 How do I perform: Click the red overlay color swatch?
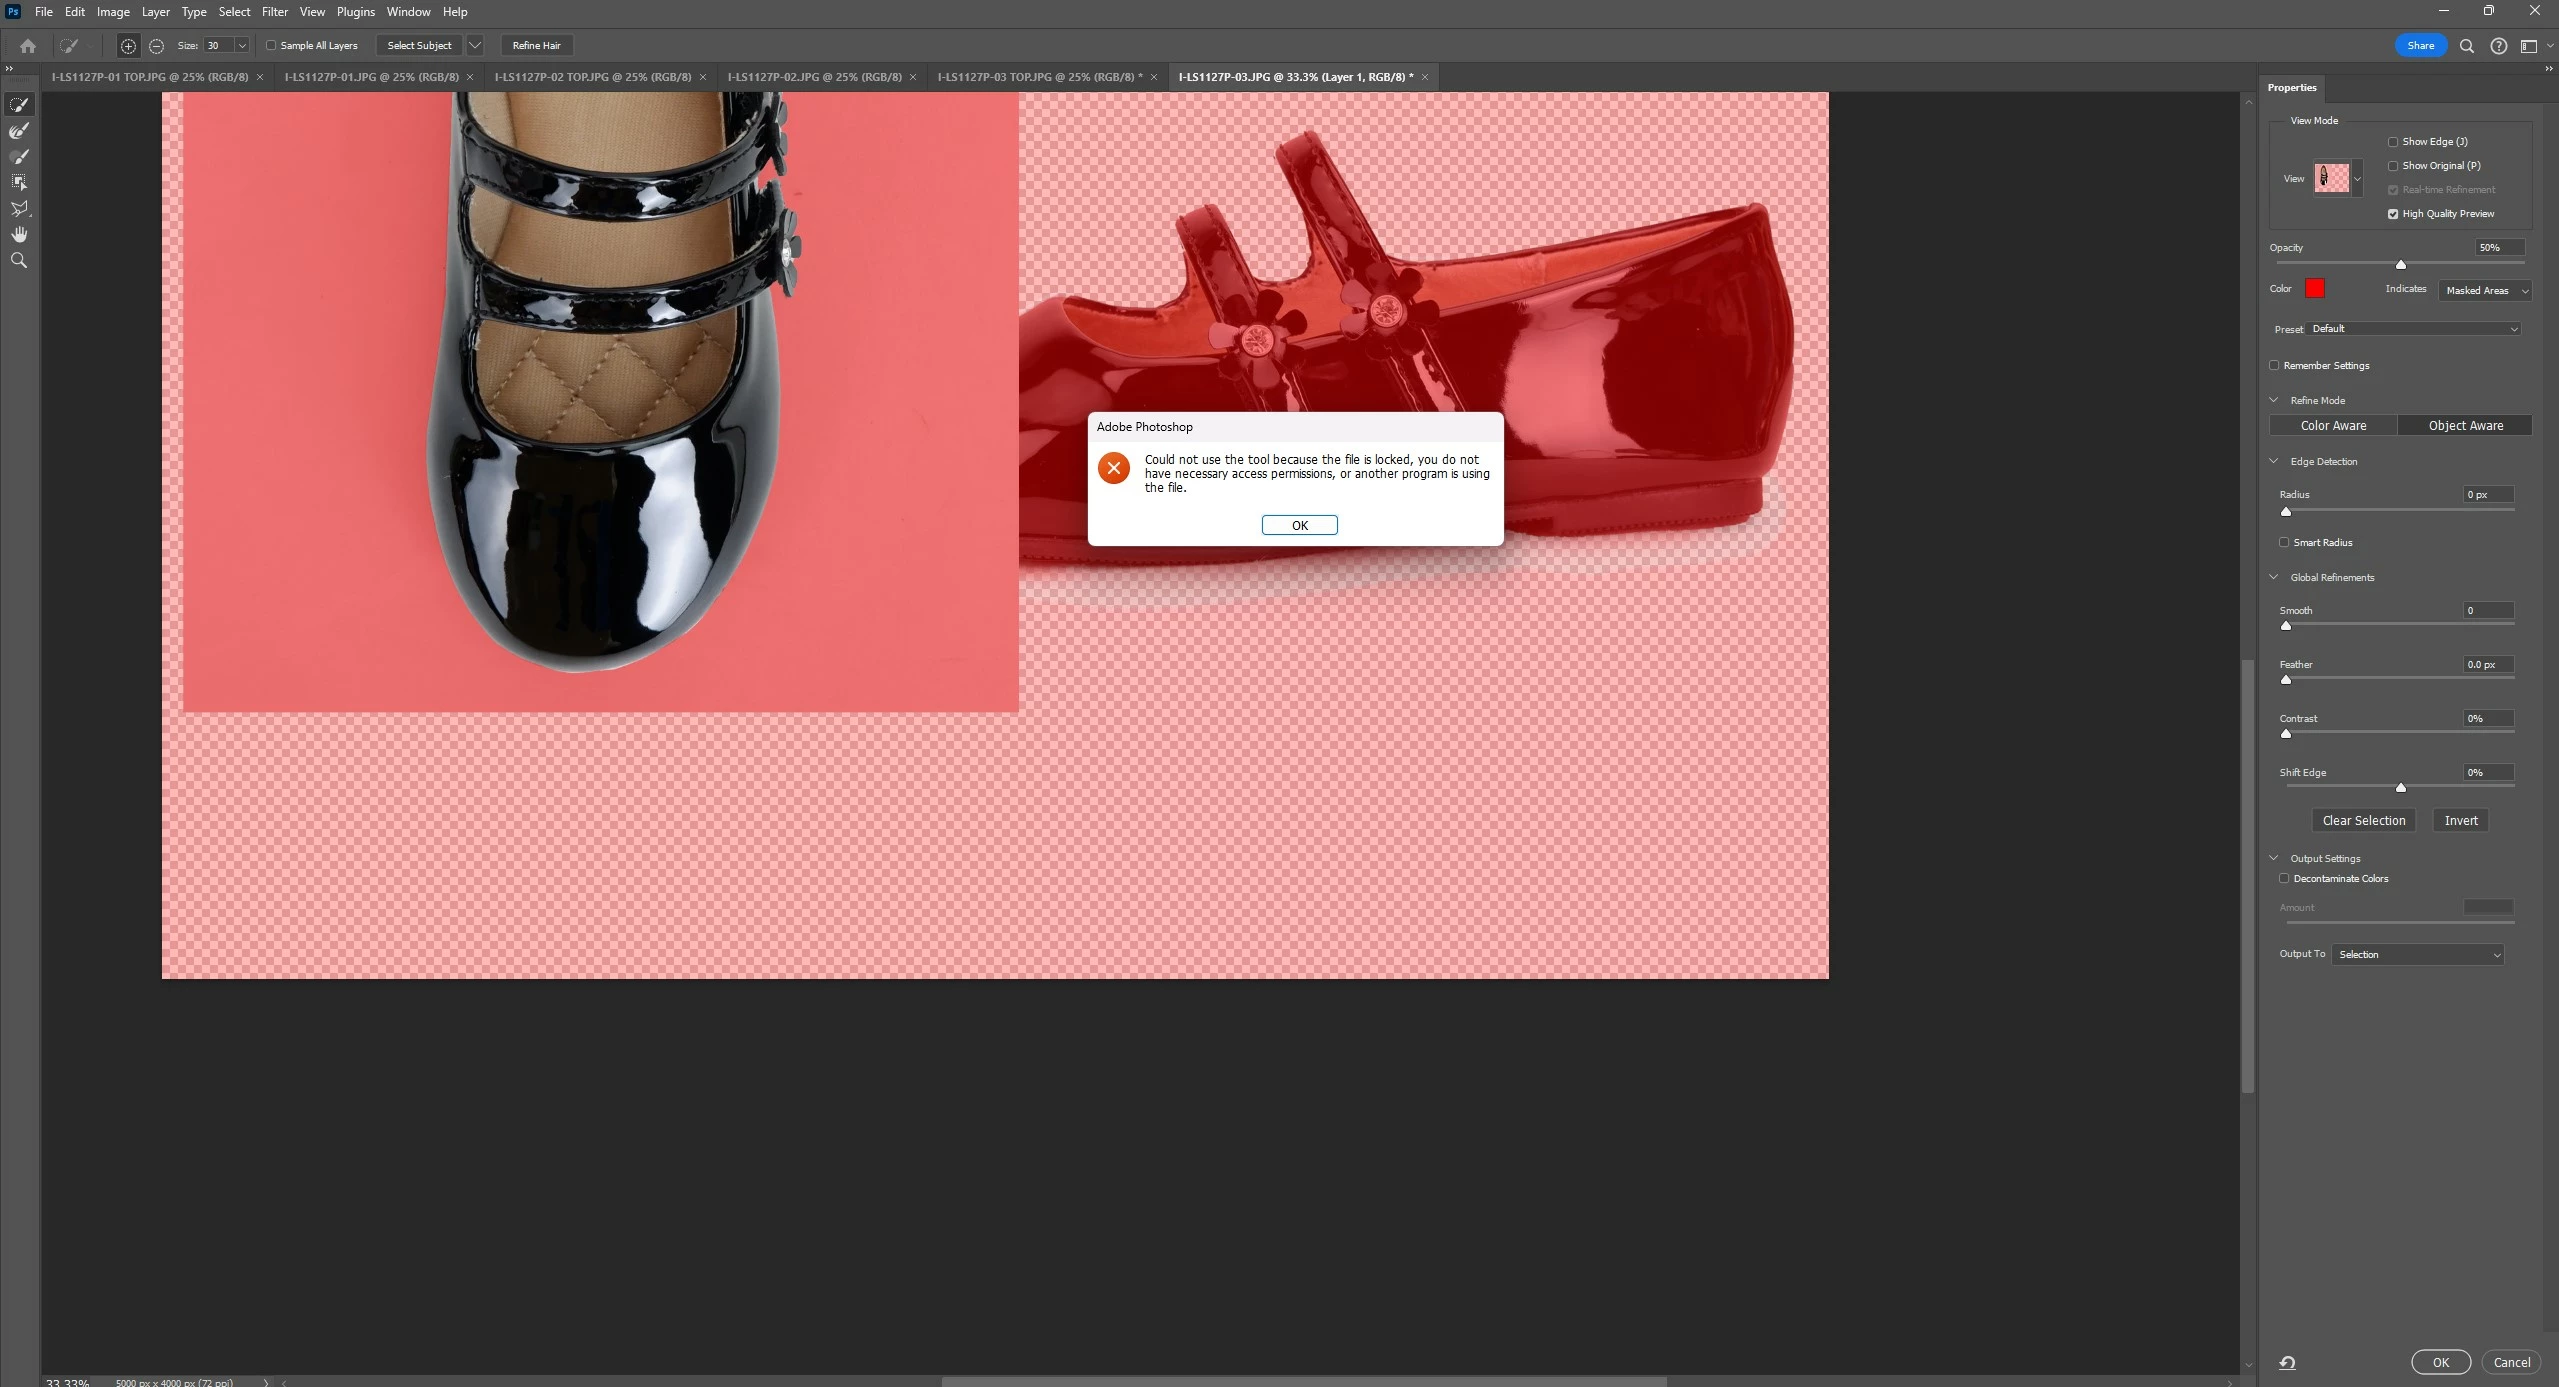click(x=2315, y=289)
